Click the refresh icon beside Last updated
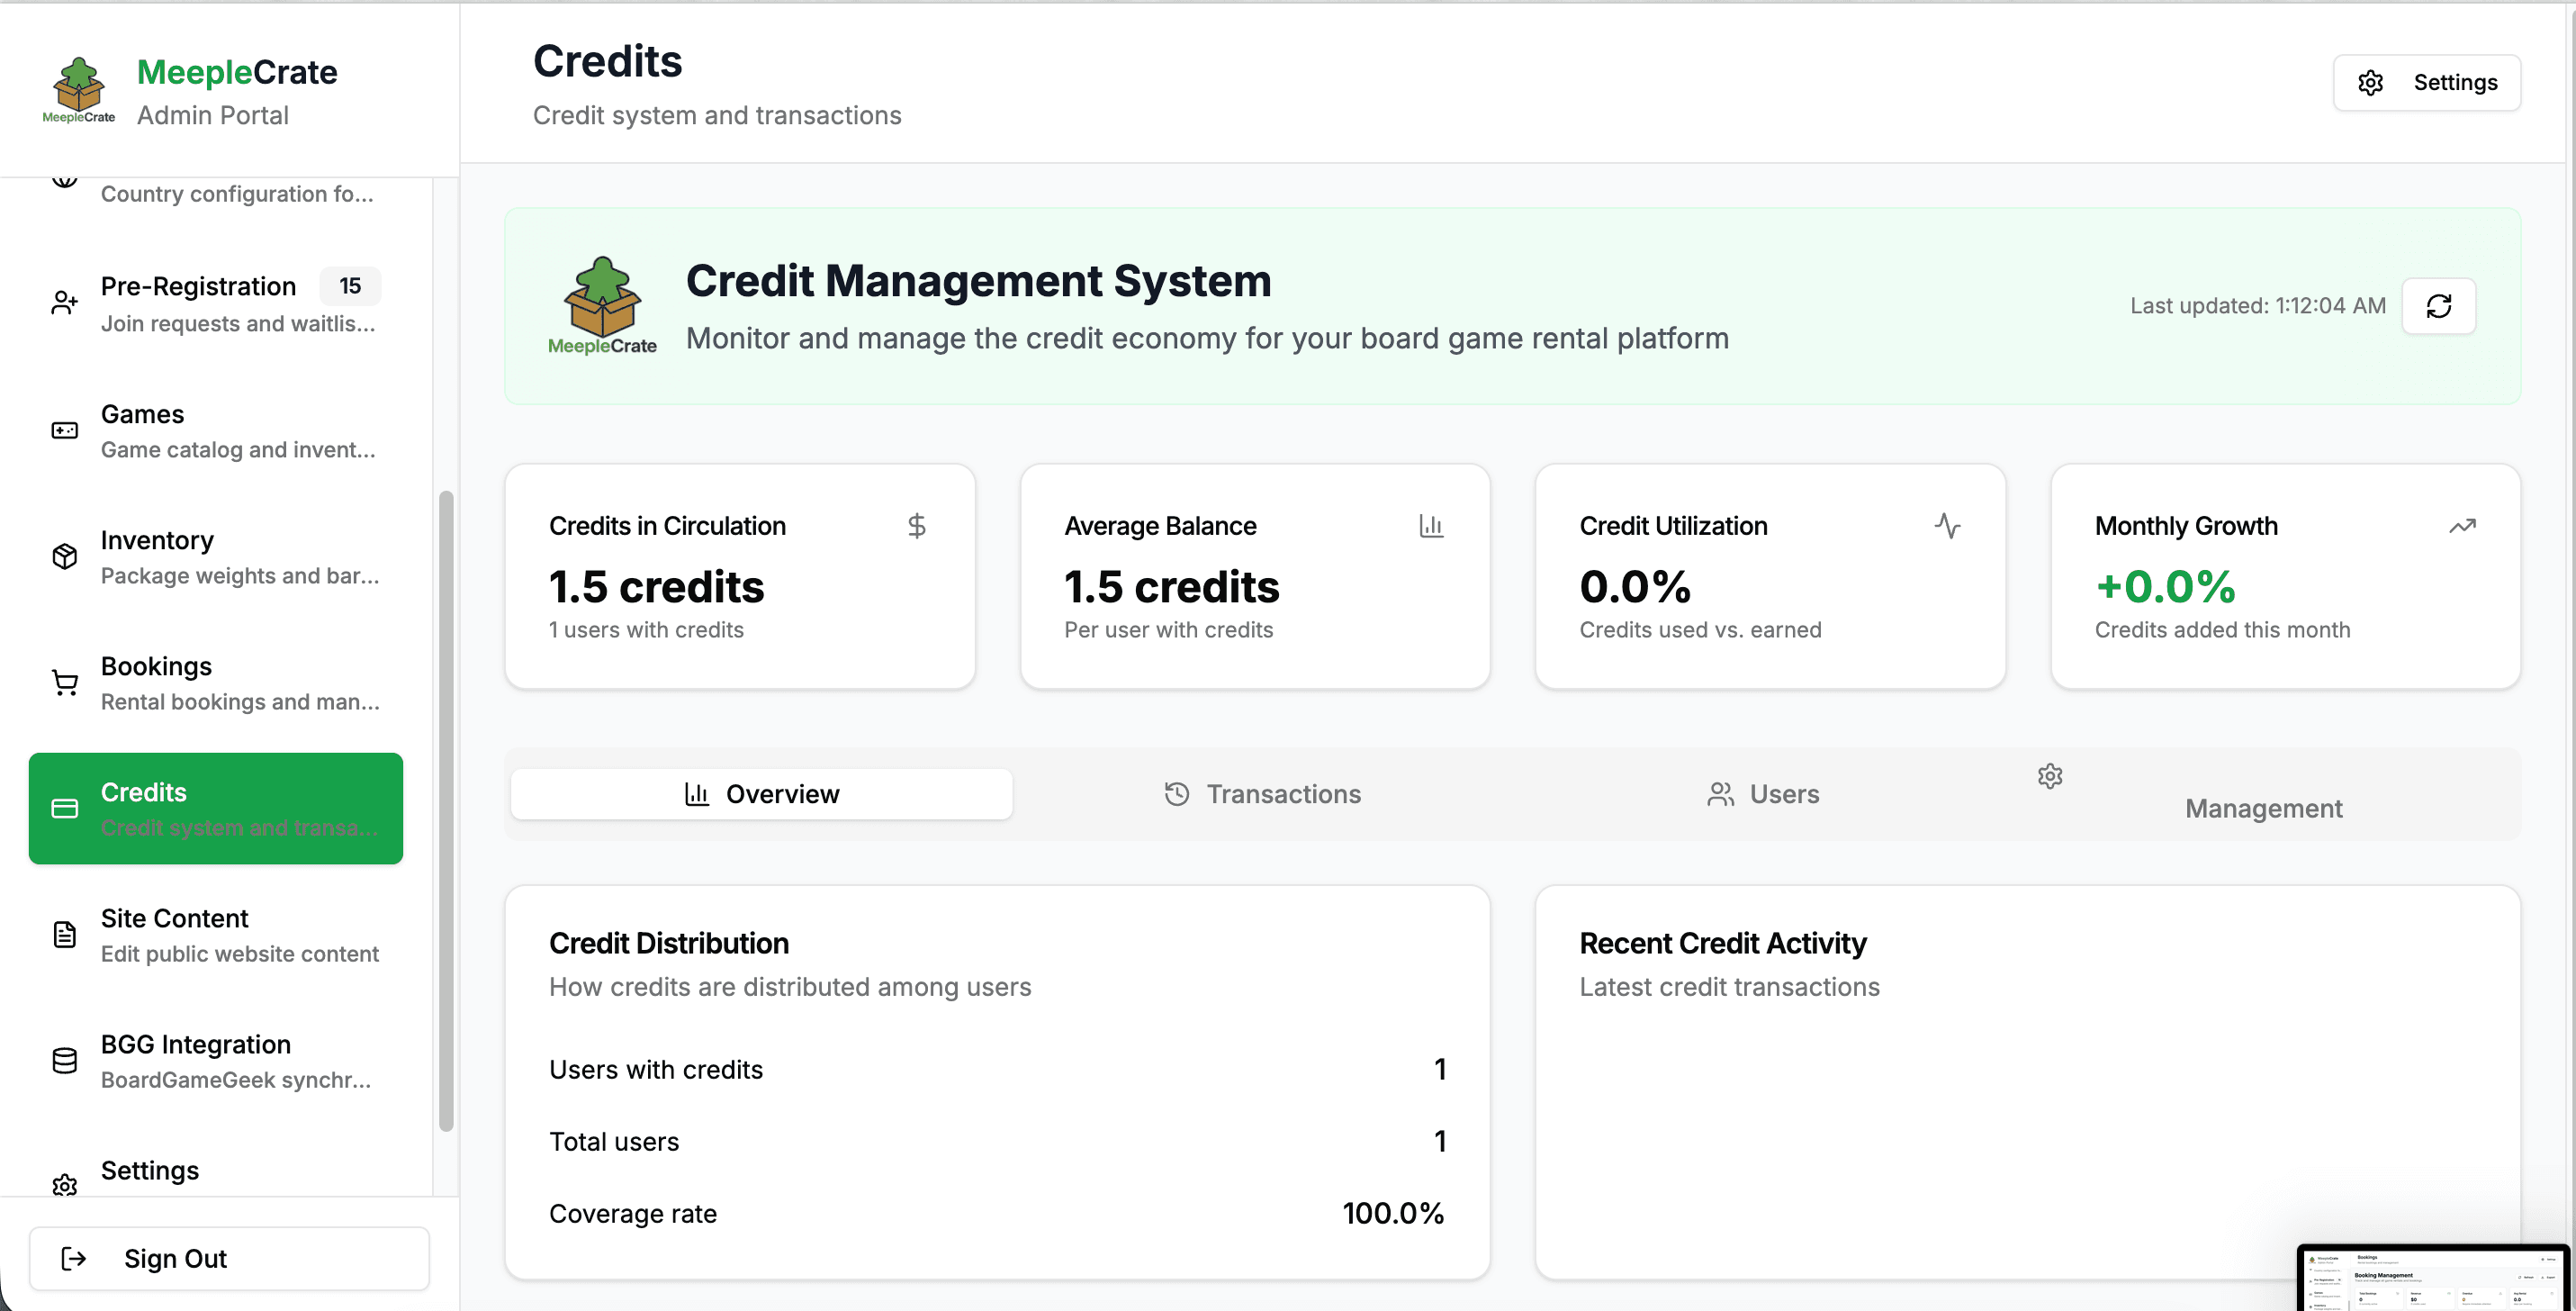This screenshot has width=2576, height=1311. pyautogui.click(x=2438, y=305)
